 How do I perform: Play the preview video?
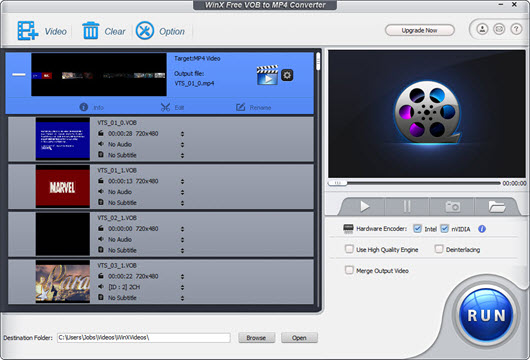pyautogui.click(x=364, y=206)
